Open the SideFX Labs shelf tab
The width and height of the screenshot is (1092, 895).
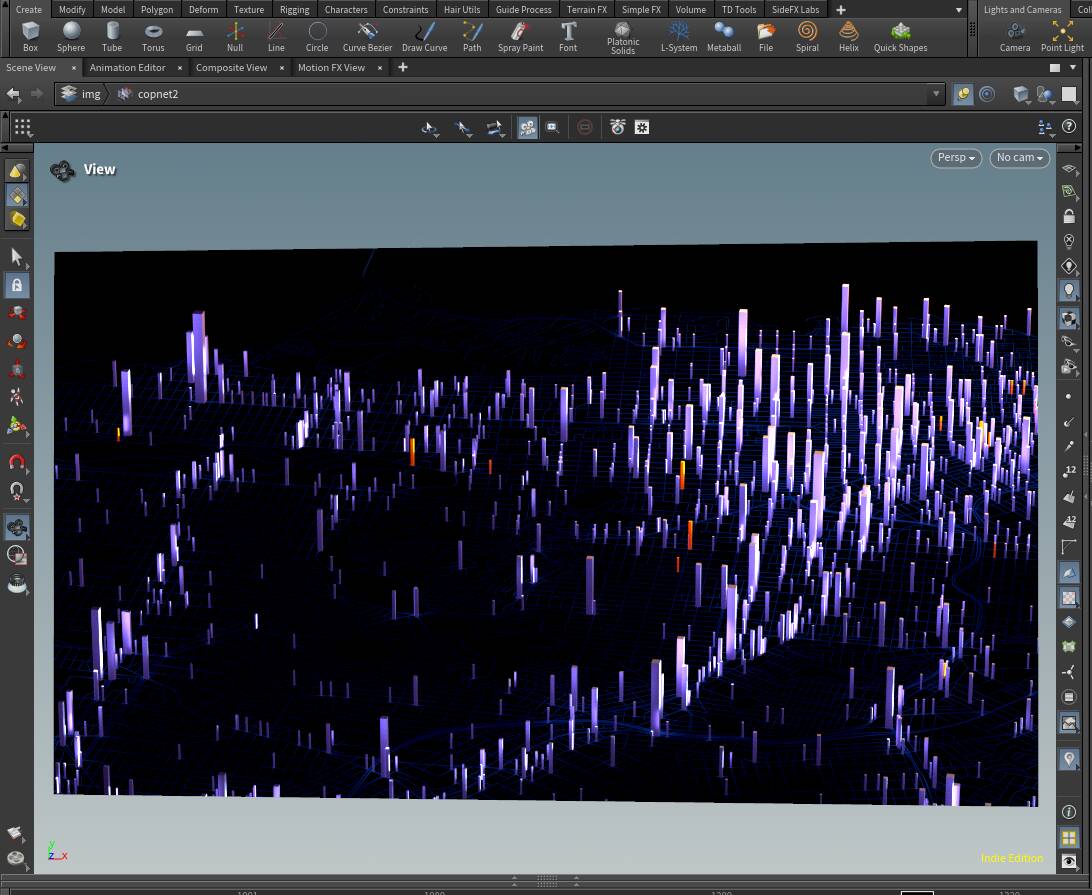point(795,10)
